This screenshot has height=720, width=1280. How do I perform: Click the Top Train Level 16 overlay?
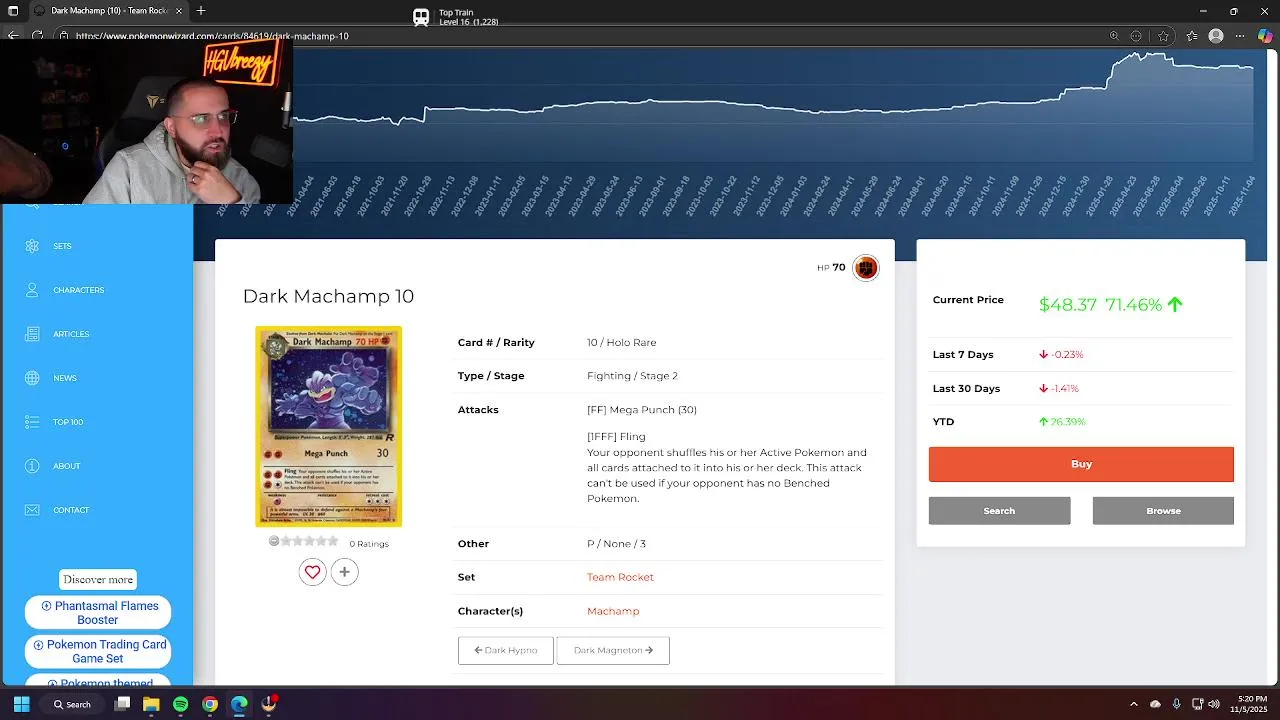click(456, 17)
